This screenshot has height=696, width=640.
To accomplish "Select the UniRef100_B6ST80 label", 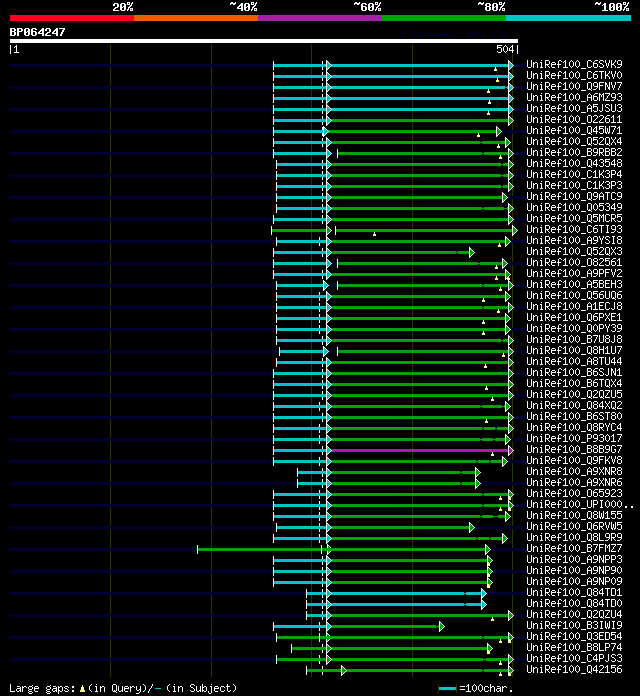I will point(574,416).
